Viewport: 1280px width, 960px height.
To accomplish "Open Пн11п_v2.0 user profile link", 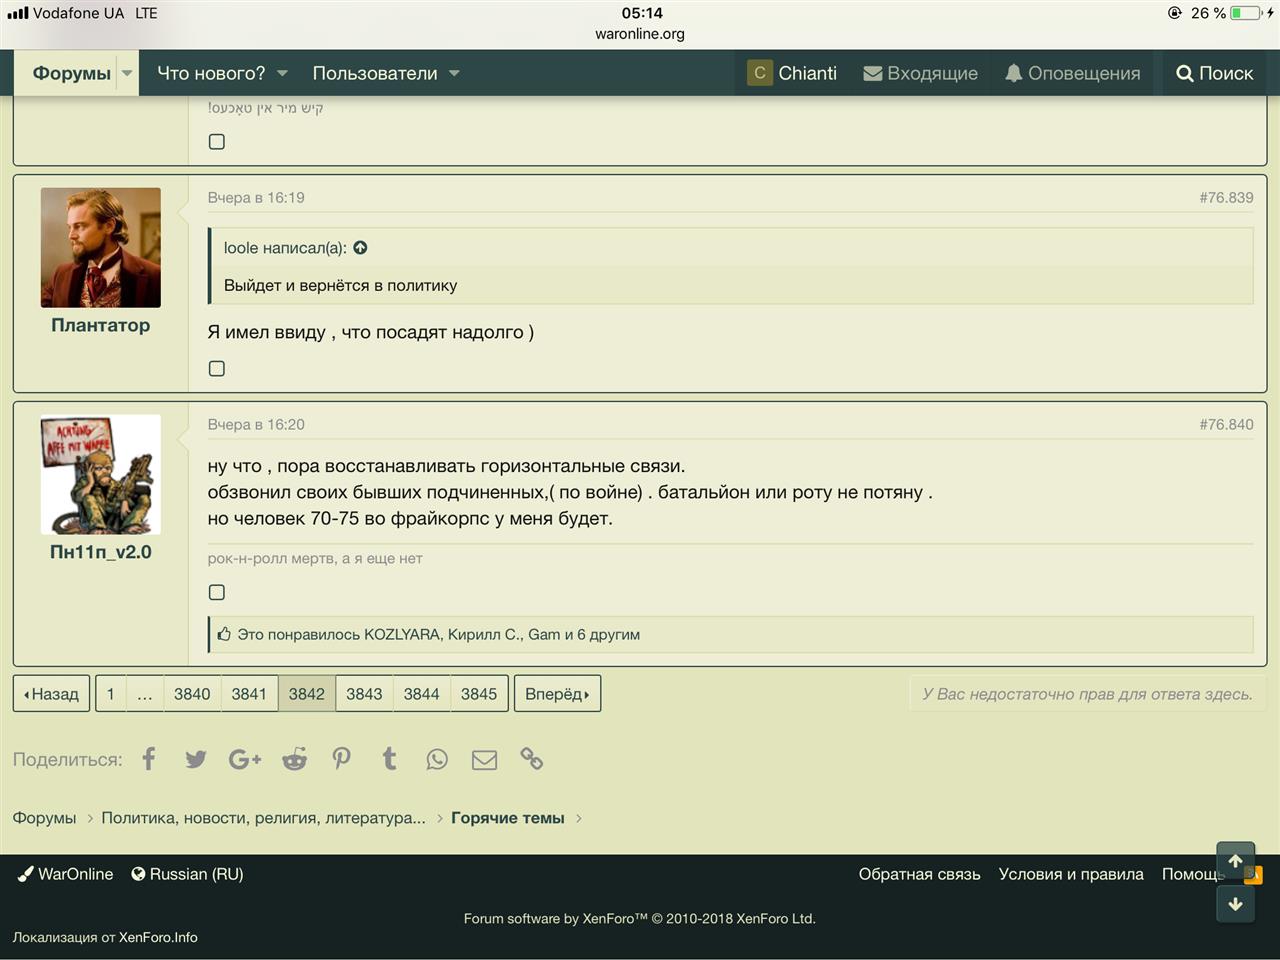I will tap(101, 552).
